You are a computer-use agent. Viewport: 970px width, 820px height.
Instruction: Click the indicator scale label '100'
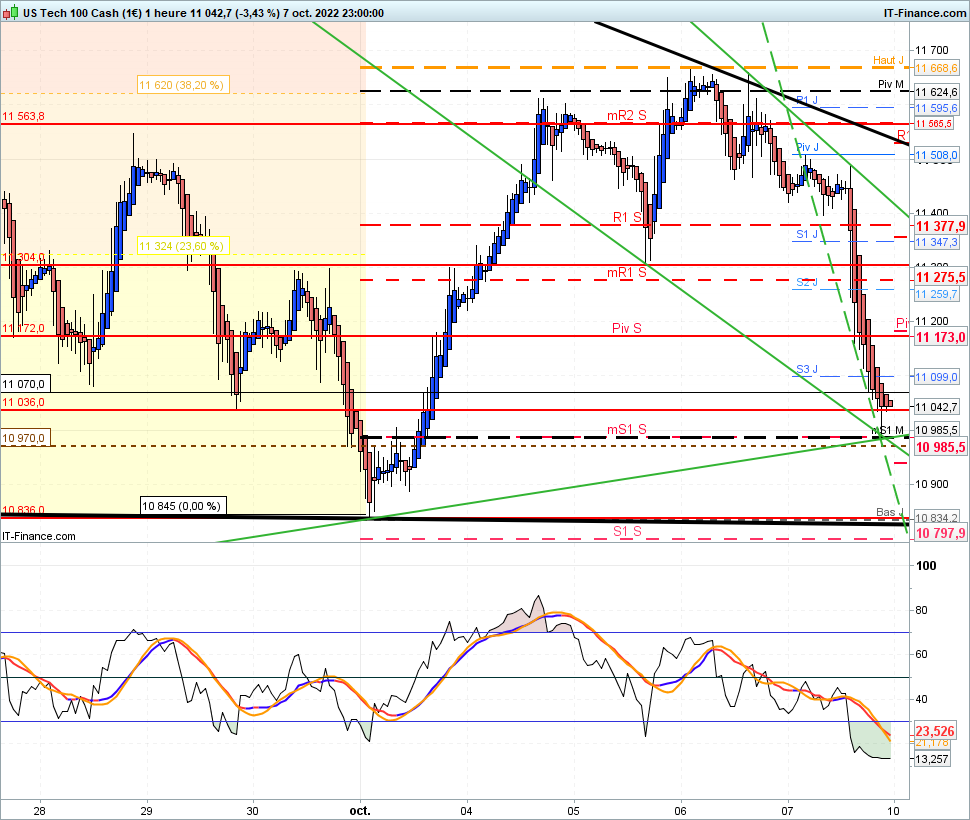(926, 565)
